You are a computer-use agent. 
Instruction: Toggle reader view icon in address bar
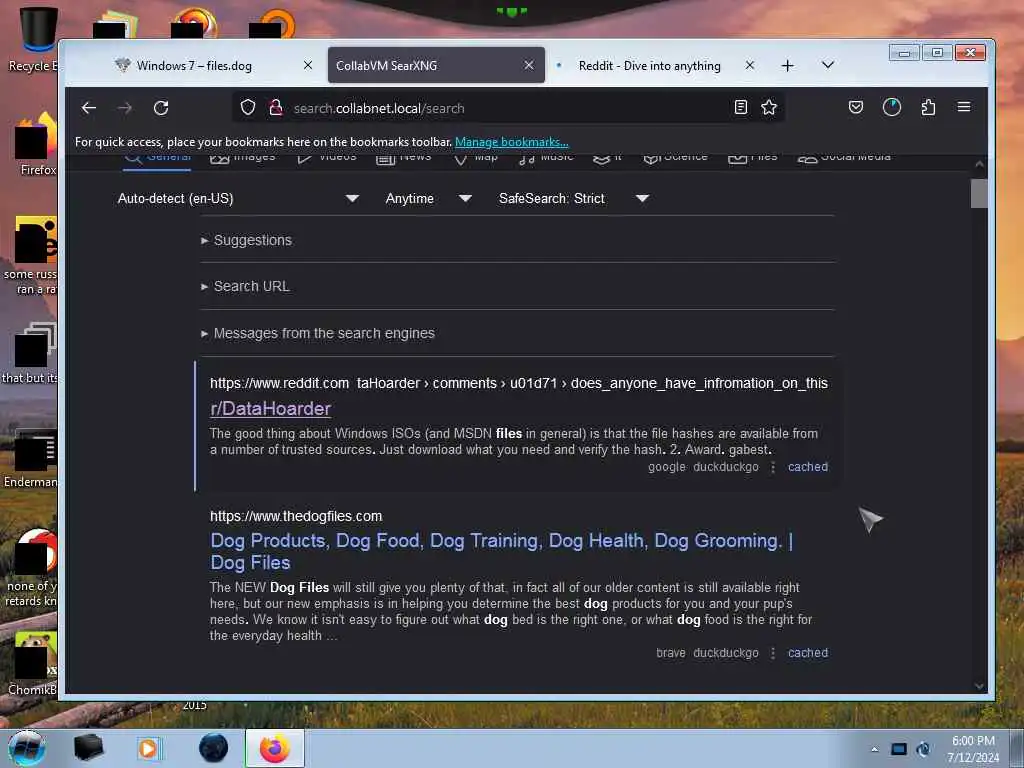point(741,107)
